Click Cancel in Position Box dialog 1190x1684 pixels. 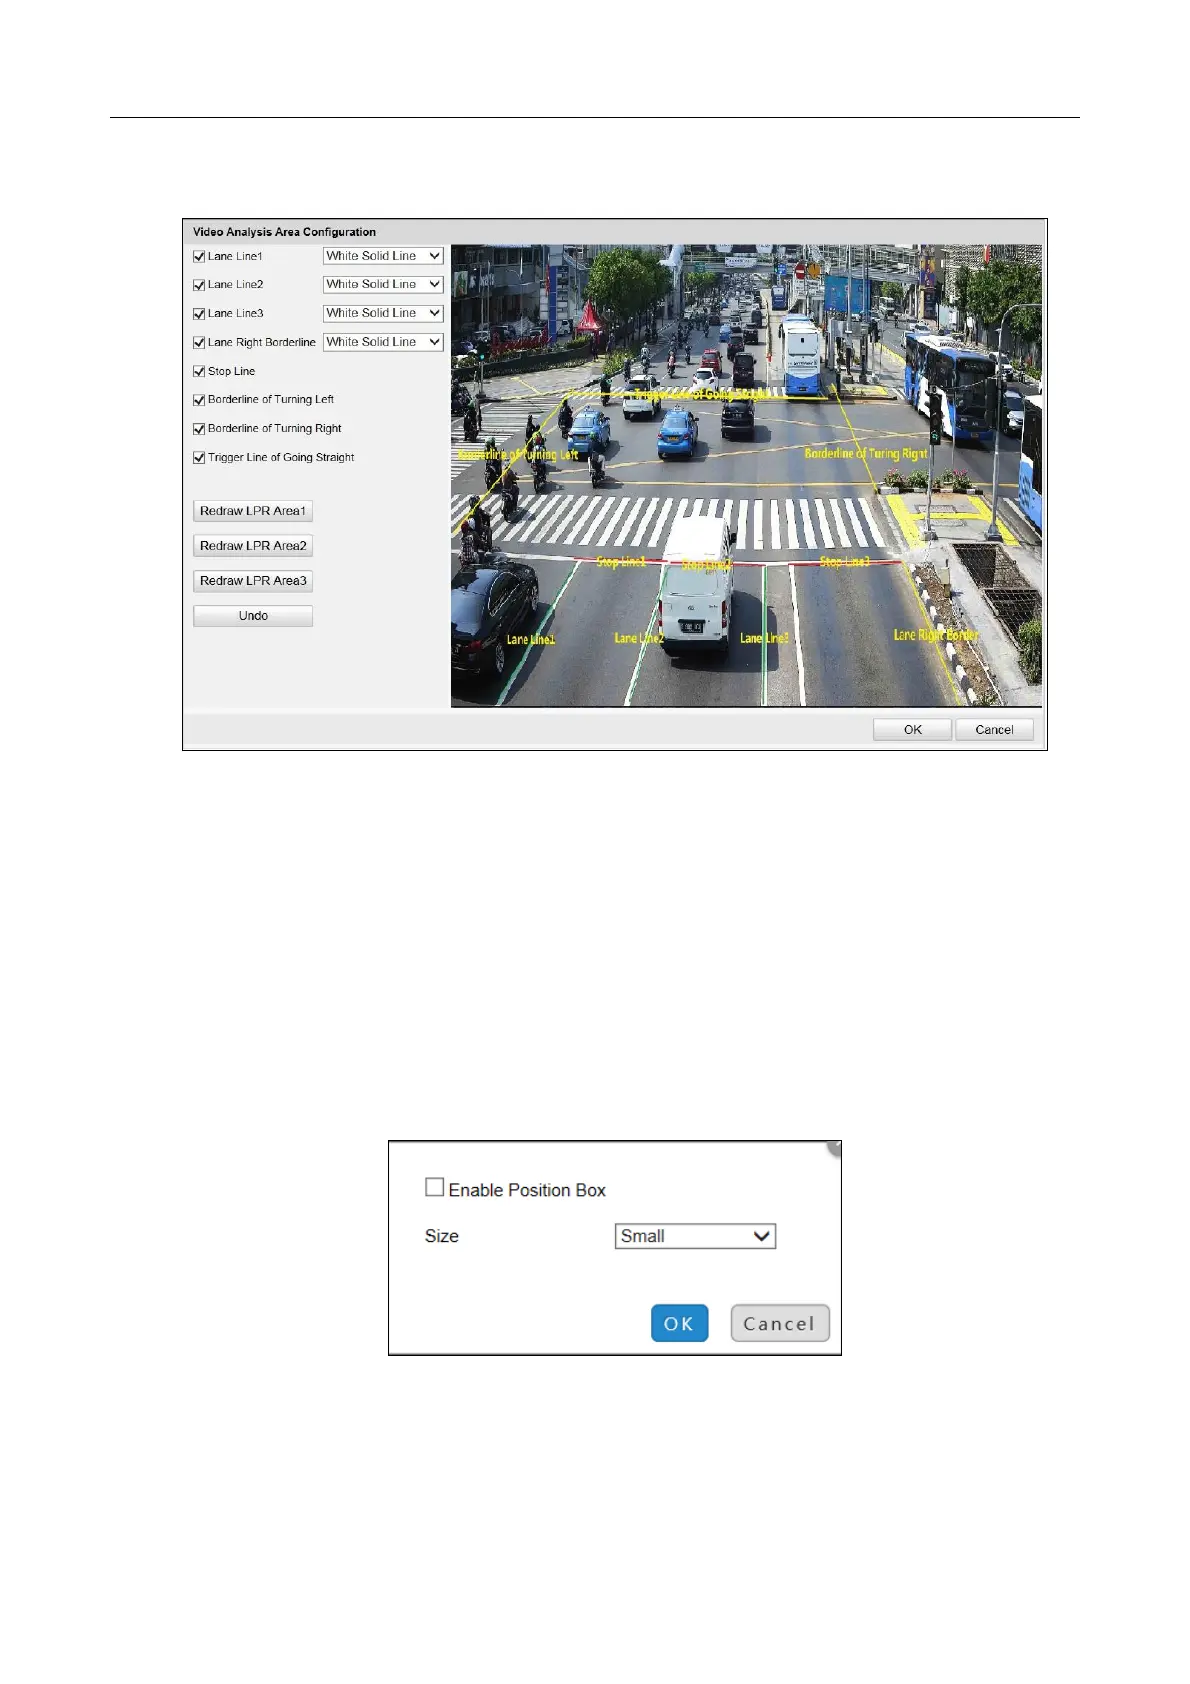780,1323
